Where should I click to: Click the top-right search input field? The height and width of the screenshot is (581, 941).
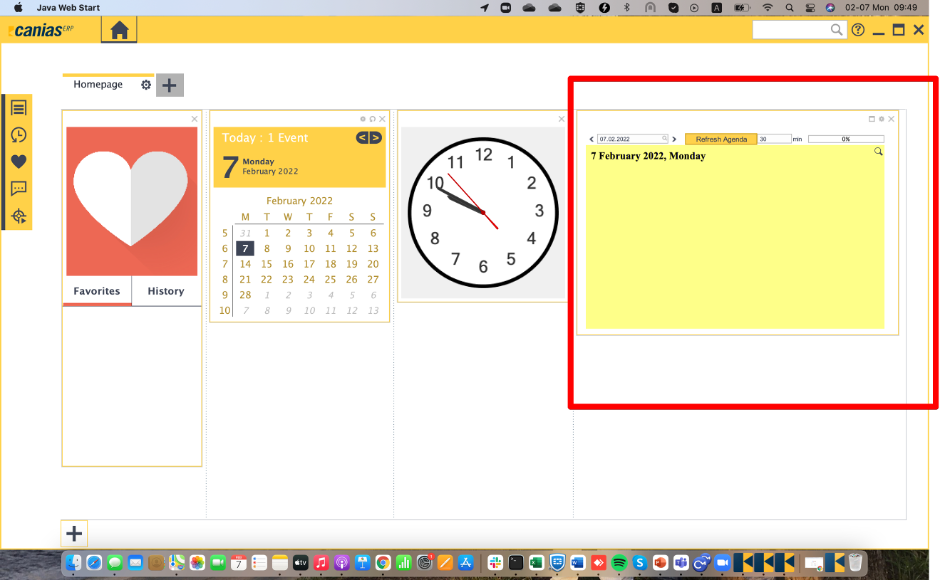(791, 30)
